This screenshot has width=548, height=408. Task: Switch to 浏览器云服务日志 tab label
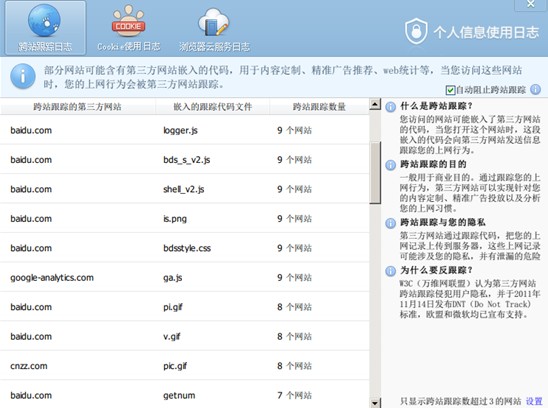click(214, 46)
